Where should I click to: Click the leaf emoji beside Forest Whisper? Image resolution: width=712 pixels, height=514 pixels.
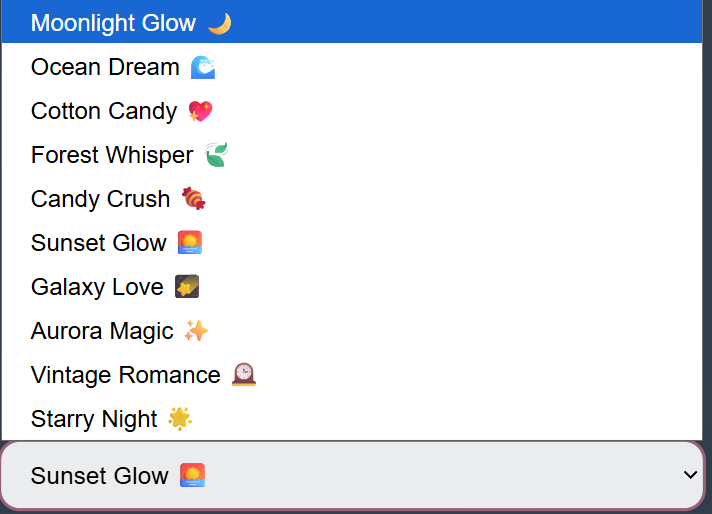[216, 155]
